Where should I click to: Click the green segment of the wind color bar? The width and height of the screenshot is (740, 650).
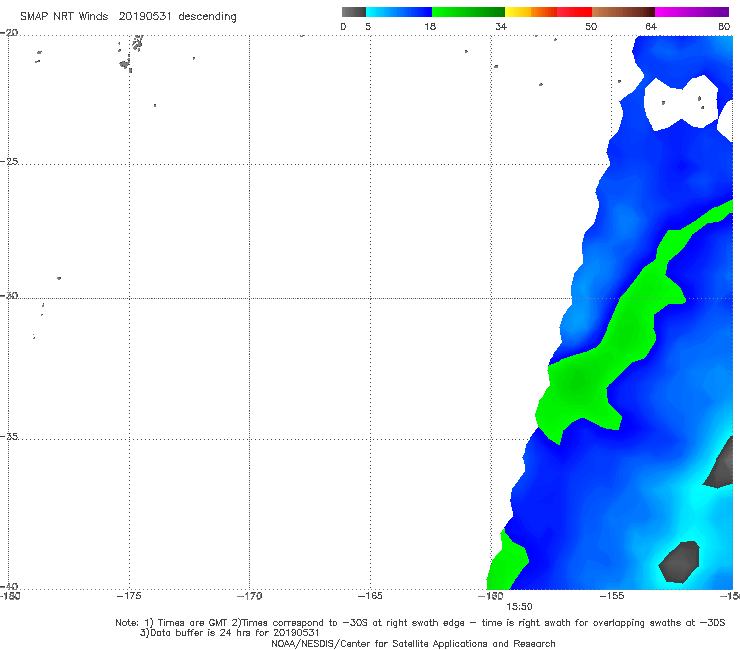468,12
